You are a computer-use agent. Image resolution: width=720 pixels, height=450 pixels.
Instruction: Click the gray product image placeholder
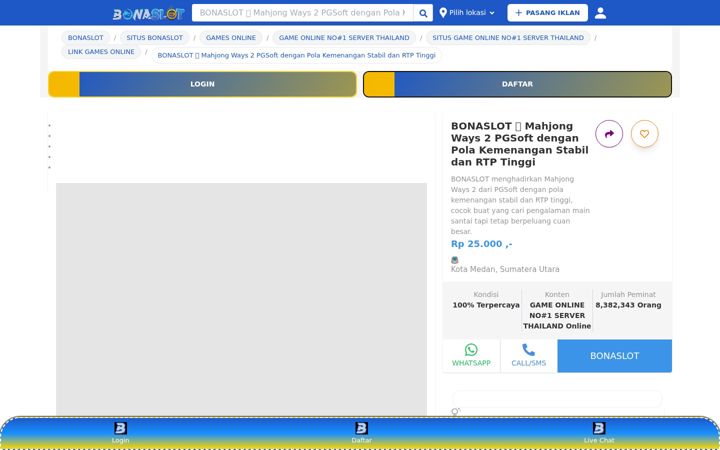pyautogui.click(x=242, y=299)
